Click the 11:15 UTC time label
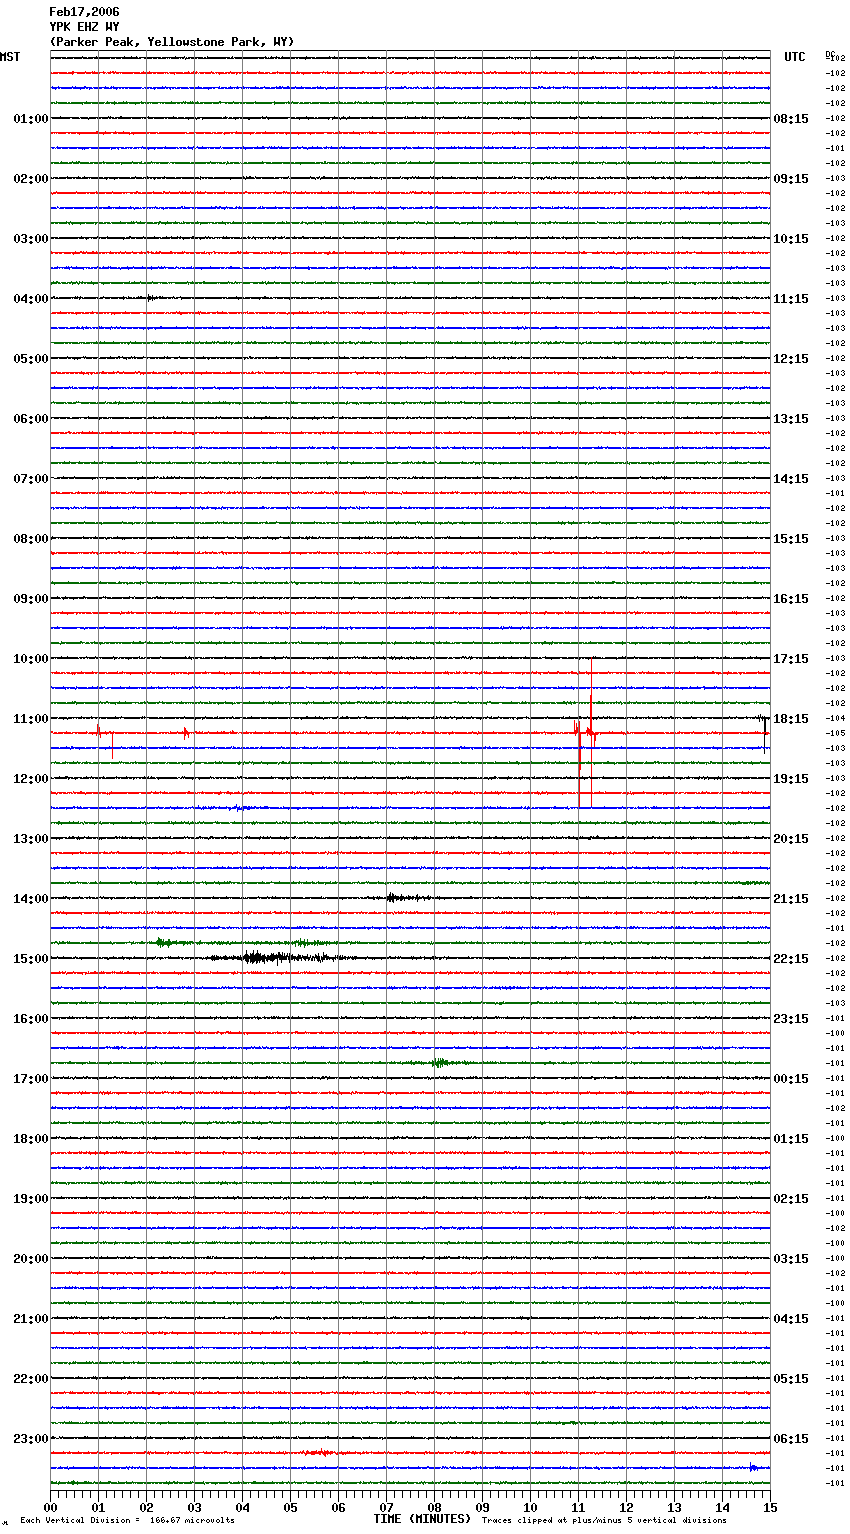The image size is (850, 1534). pyautogui.click(x=791, y=299)
